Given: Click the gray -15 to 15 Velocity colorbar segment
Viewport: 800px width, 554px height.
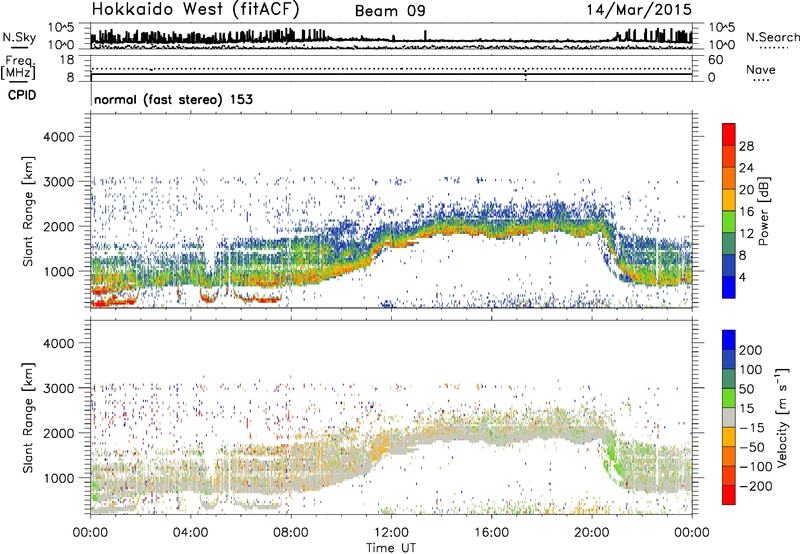Looking at the screenshot, I should pyautogui.click(x=729, y=417).
